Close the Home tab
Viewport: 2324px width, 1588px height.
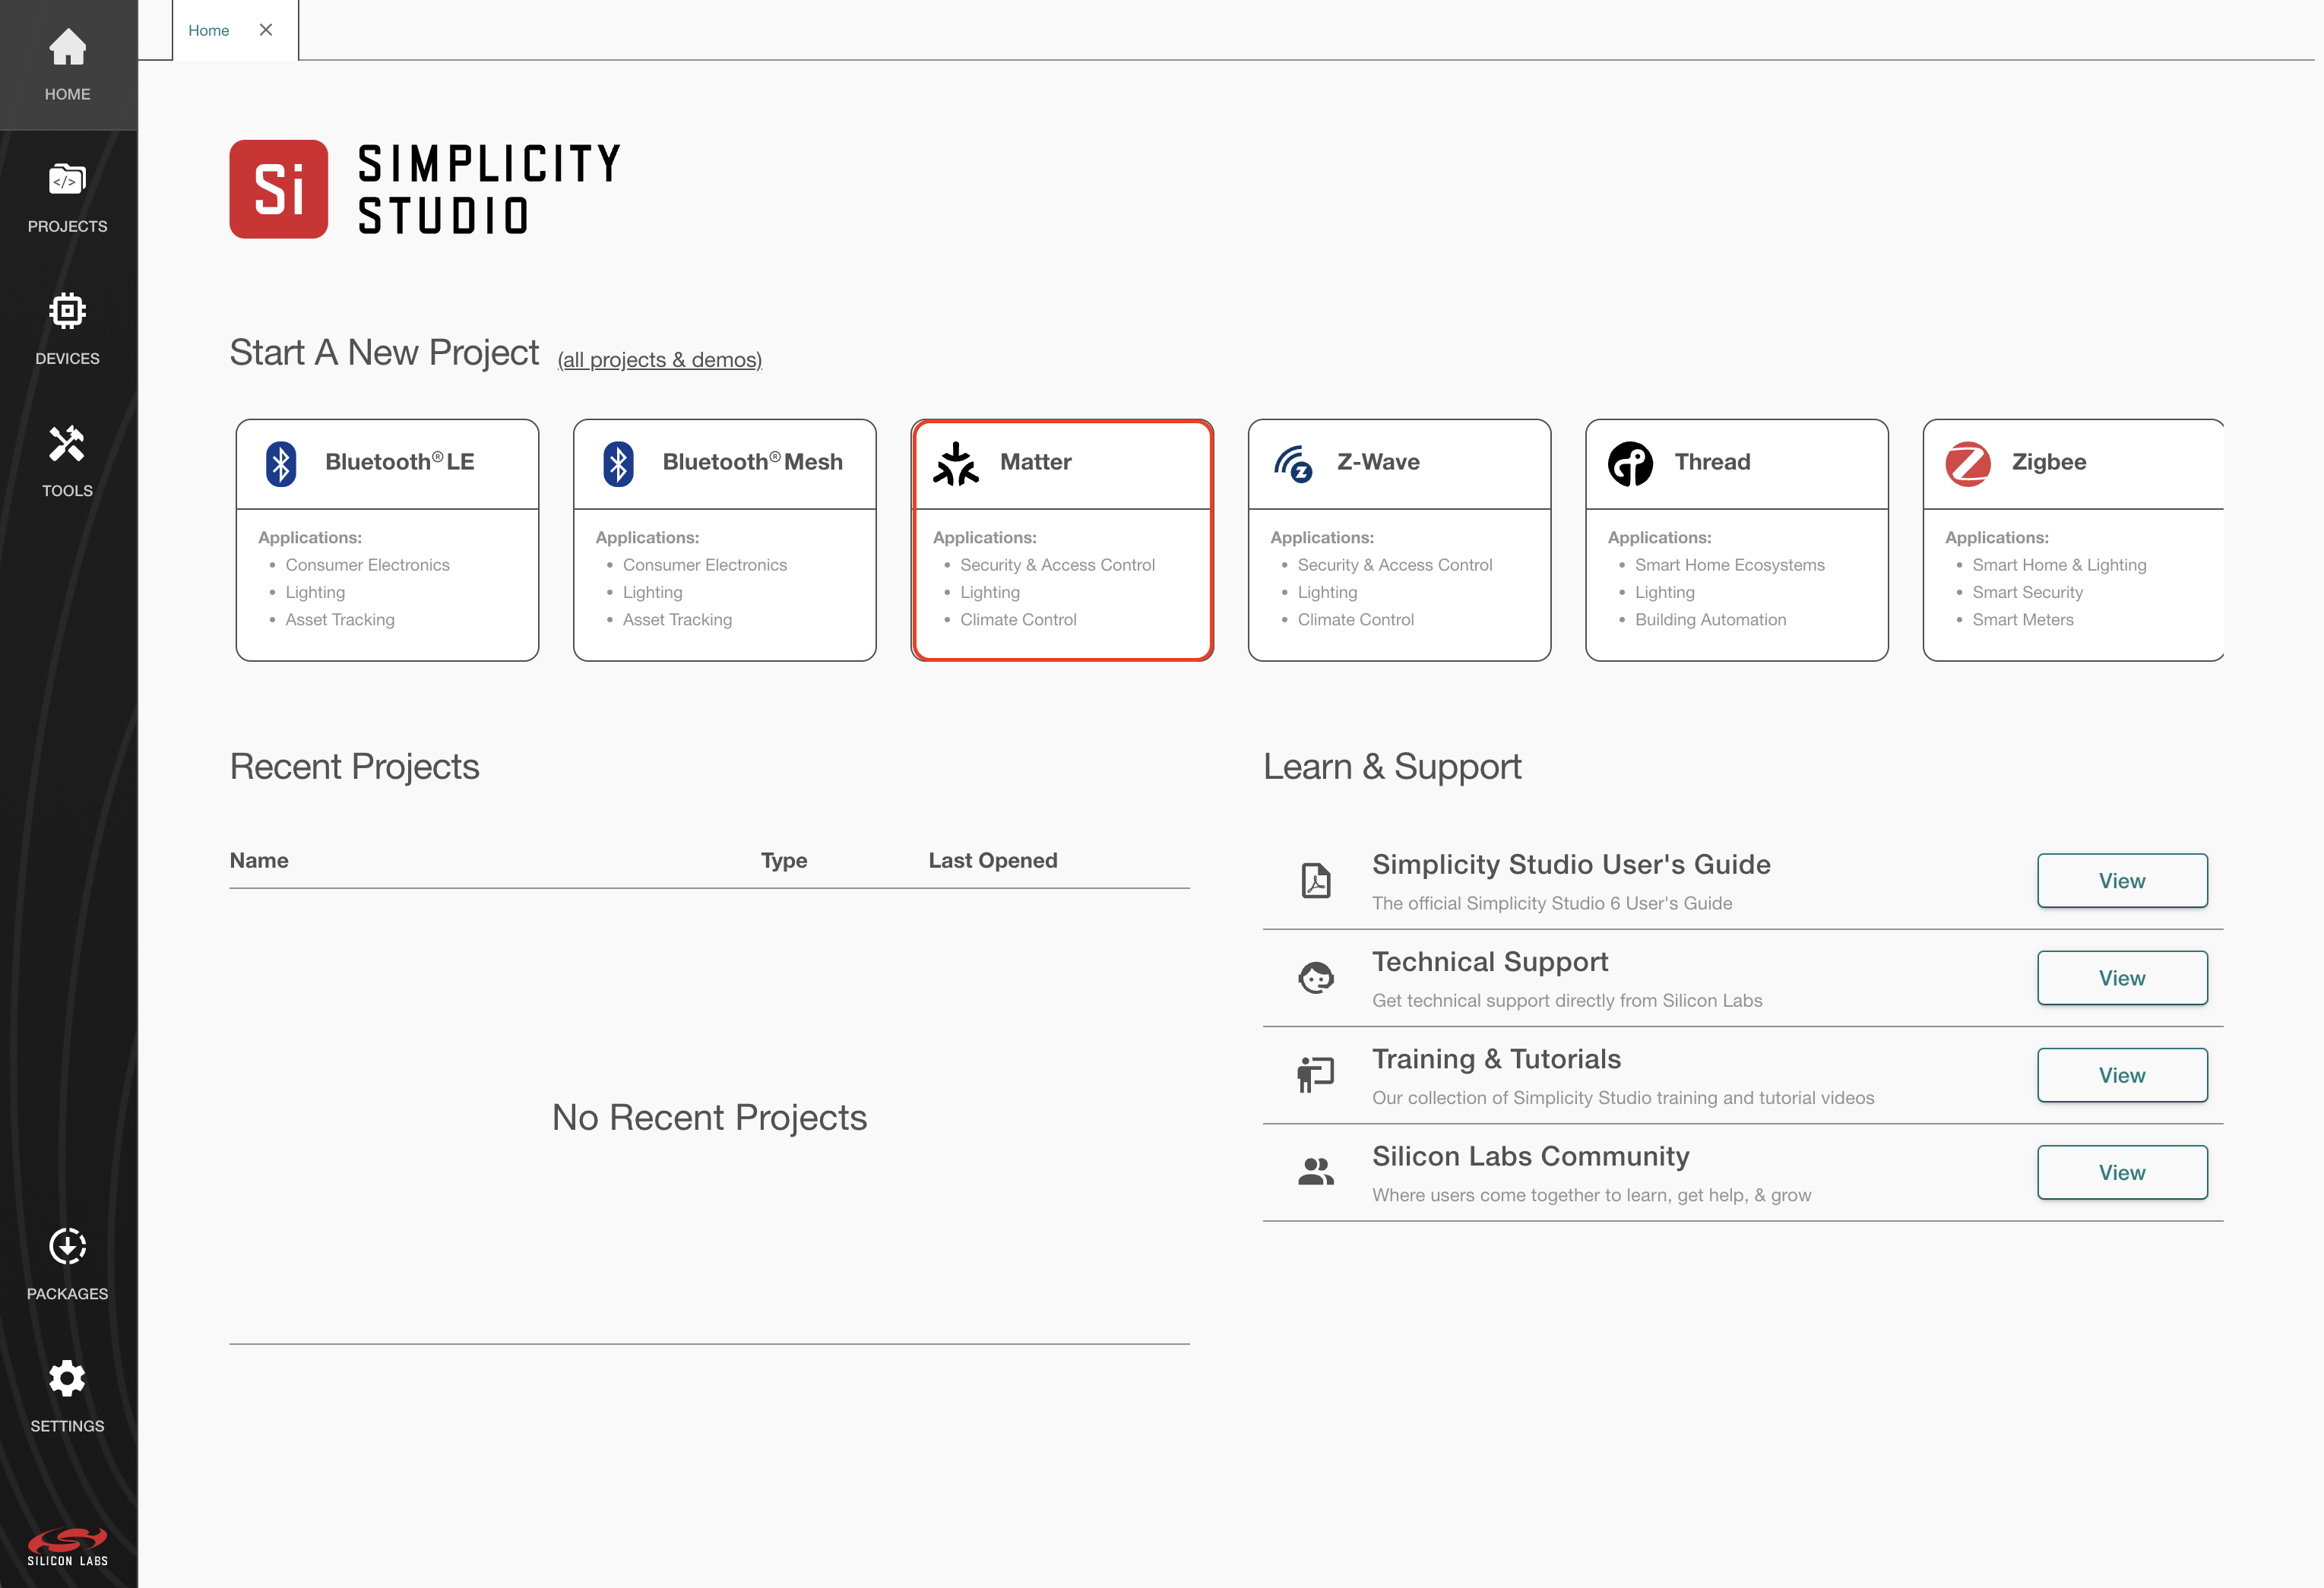coord(265,30)
